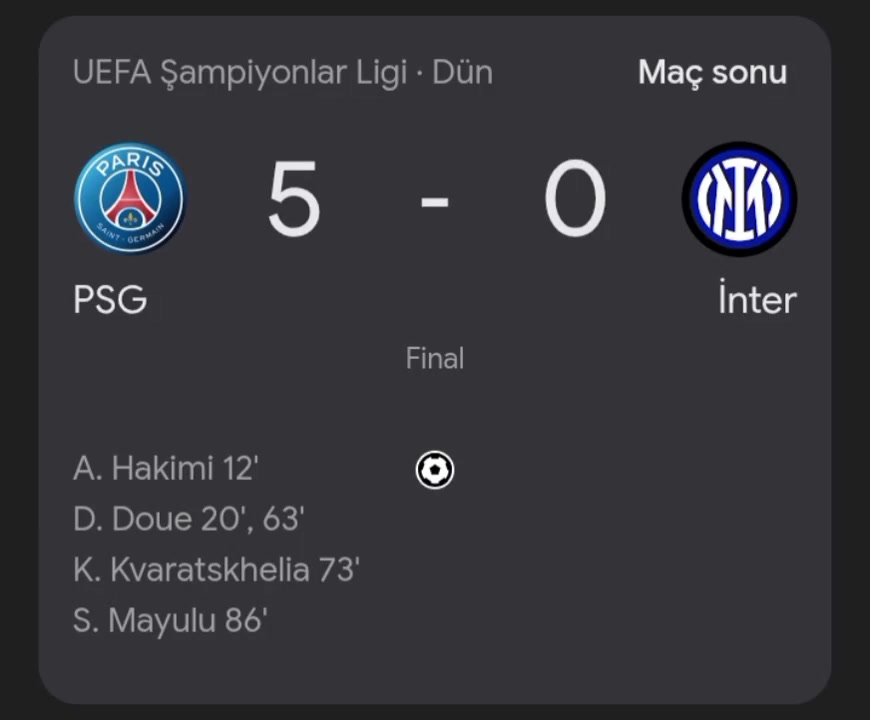
Task: Click Kvaratskhelia's 73' goal minute
Action: (x=340, y=570)
